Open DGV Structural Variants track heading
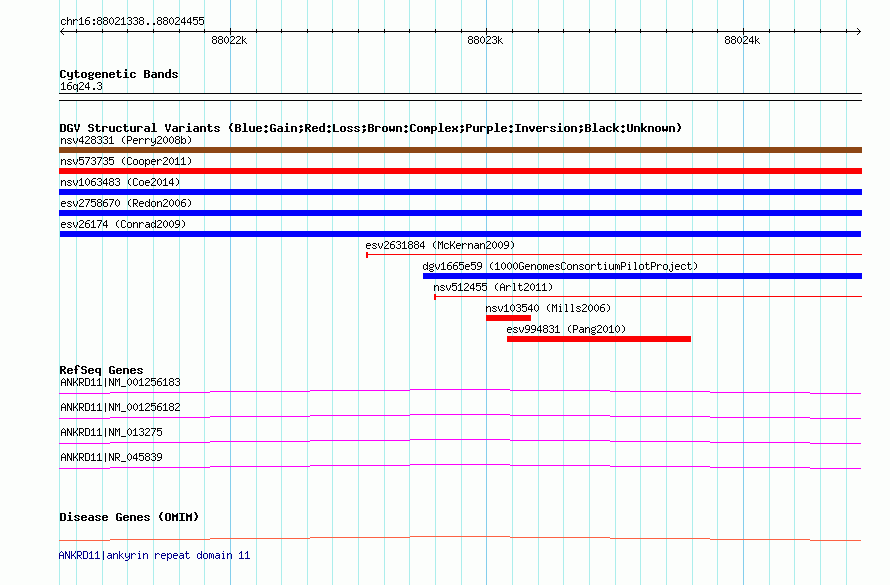890x585 pixels. (371, 128)
